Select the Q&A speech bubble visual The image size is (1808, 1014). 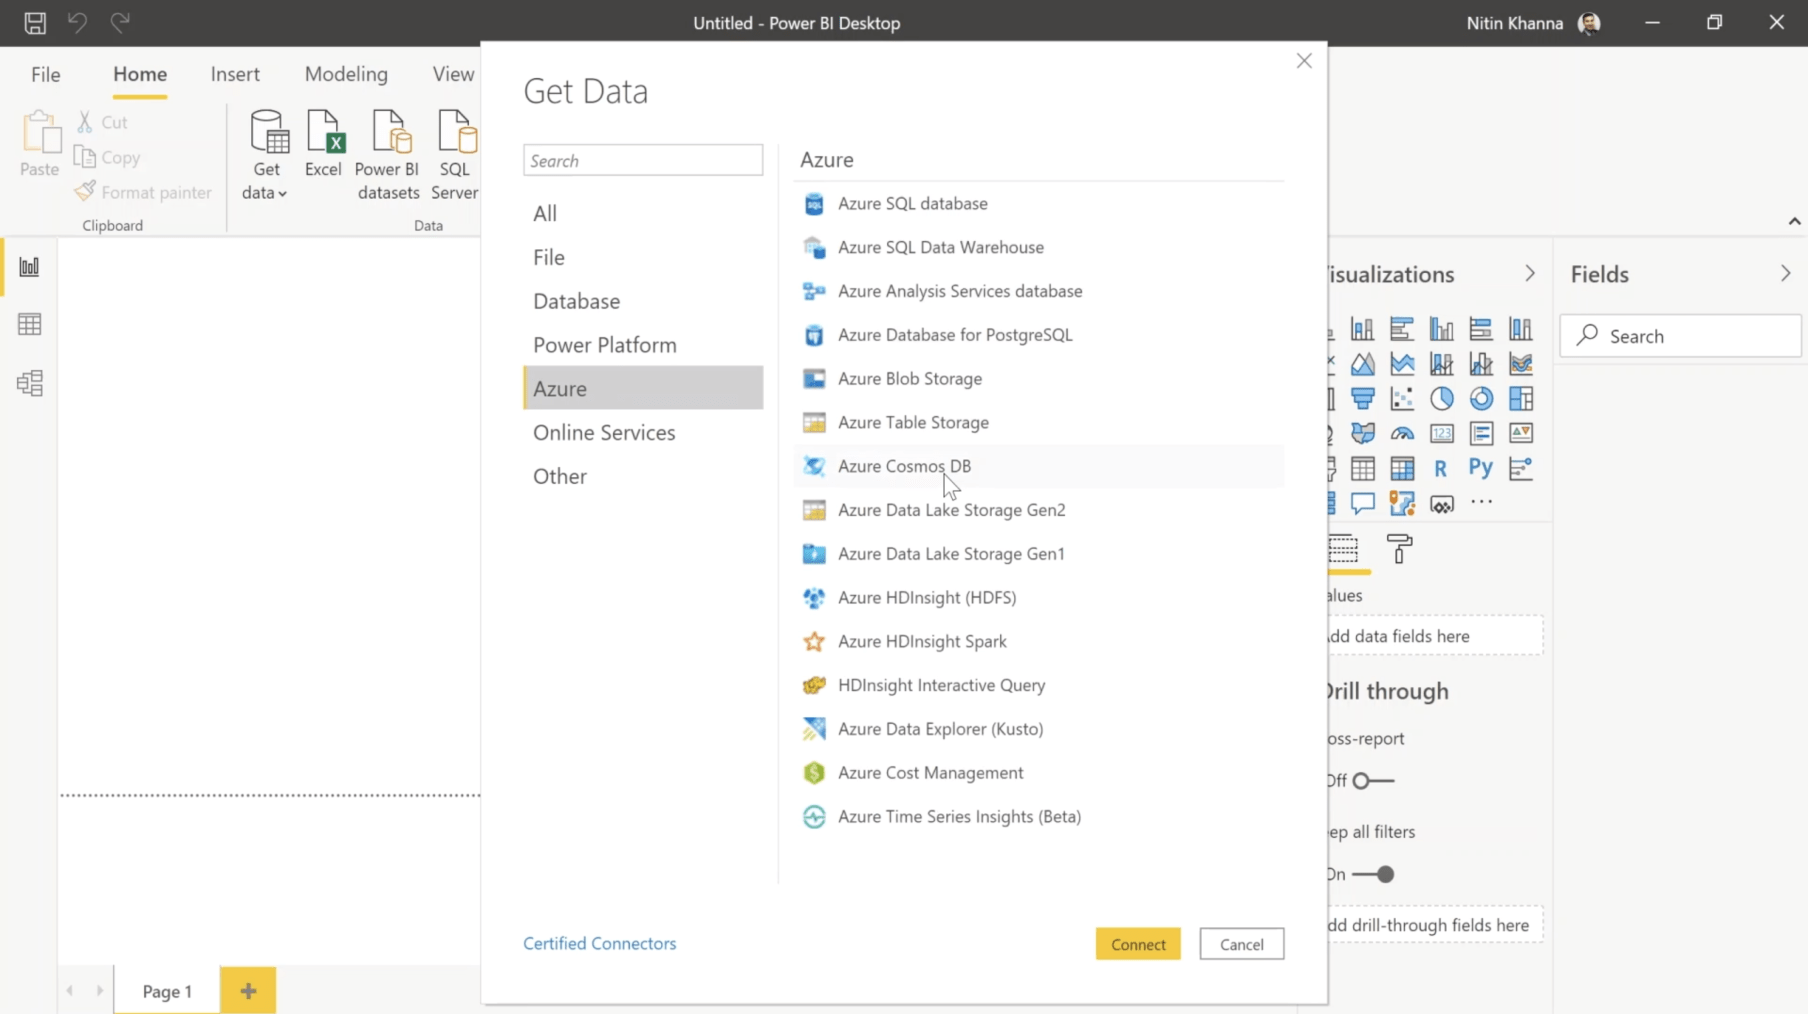tap(1362, 503)
